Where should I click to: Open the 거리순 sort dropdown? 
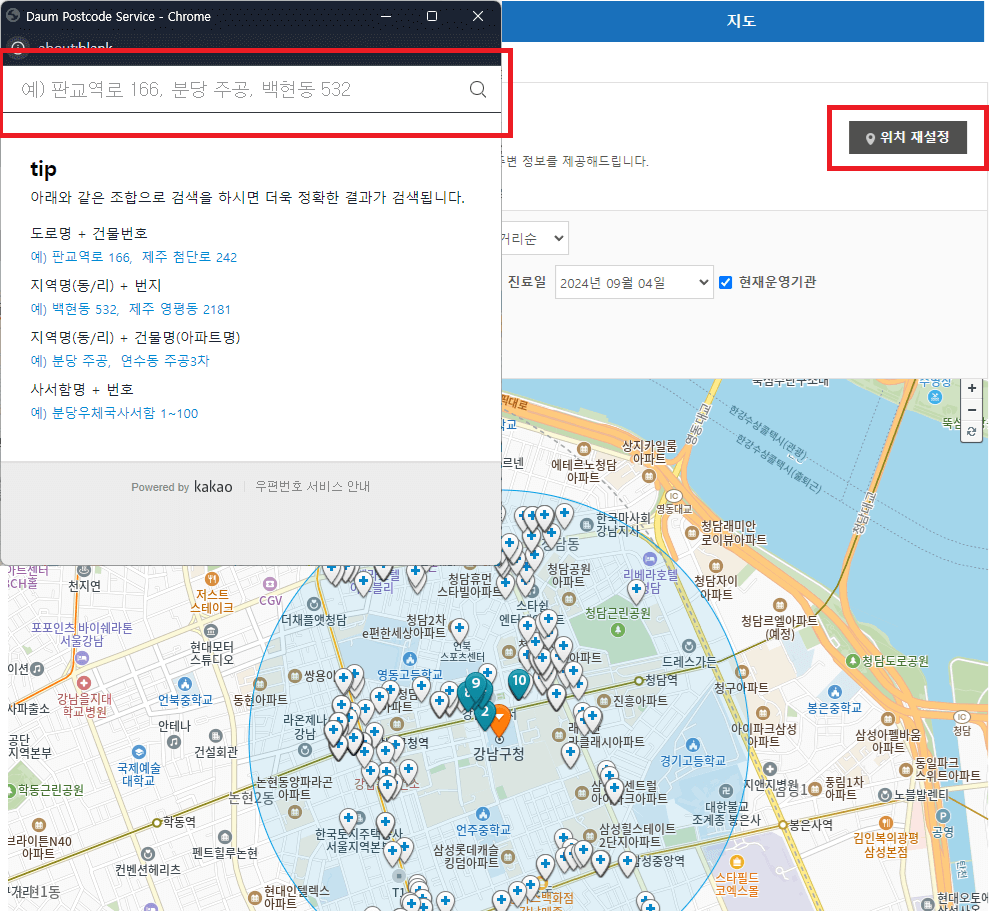535,238
